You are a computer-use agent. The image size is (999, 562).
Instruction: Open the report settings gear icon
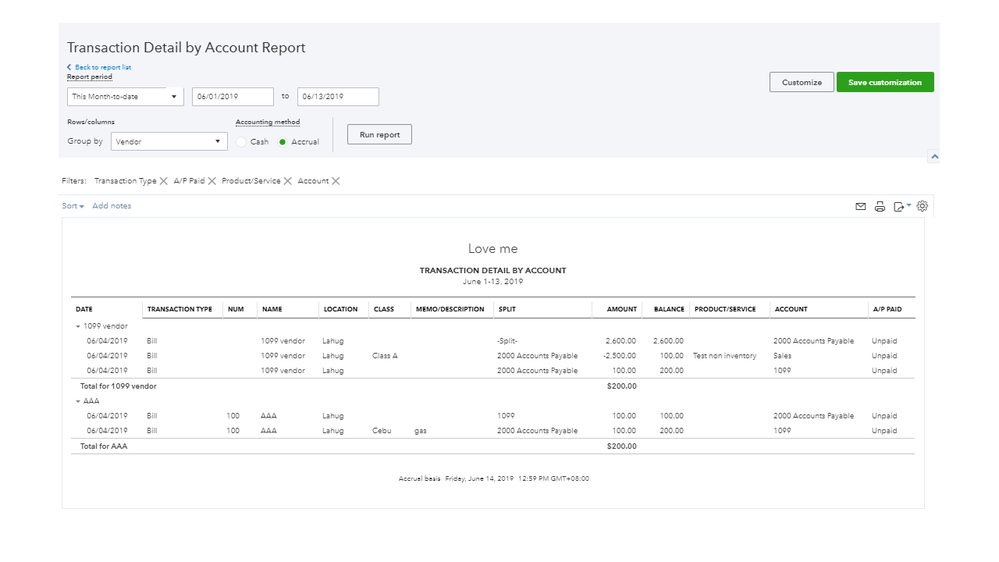[x=922, y=206]
